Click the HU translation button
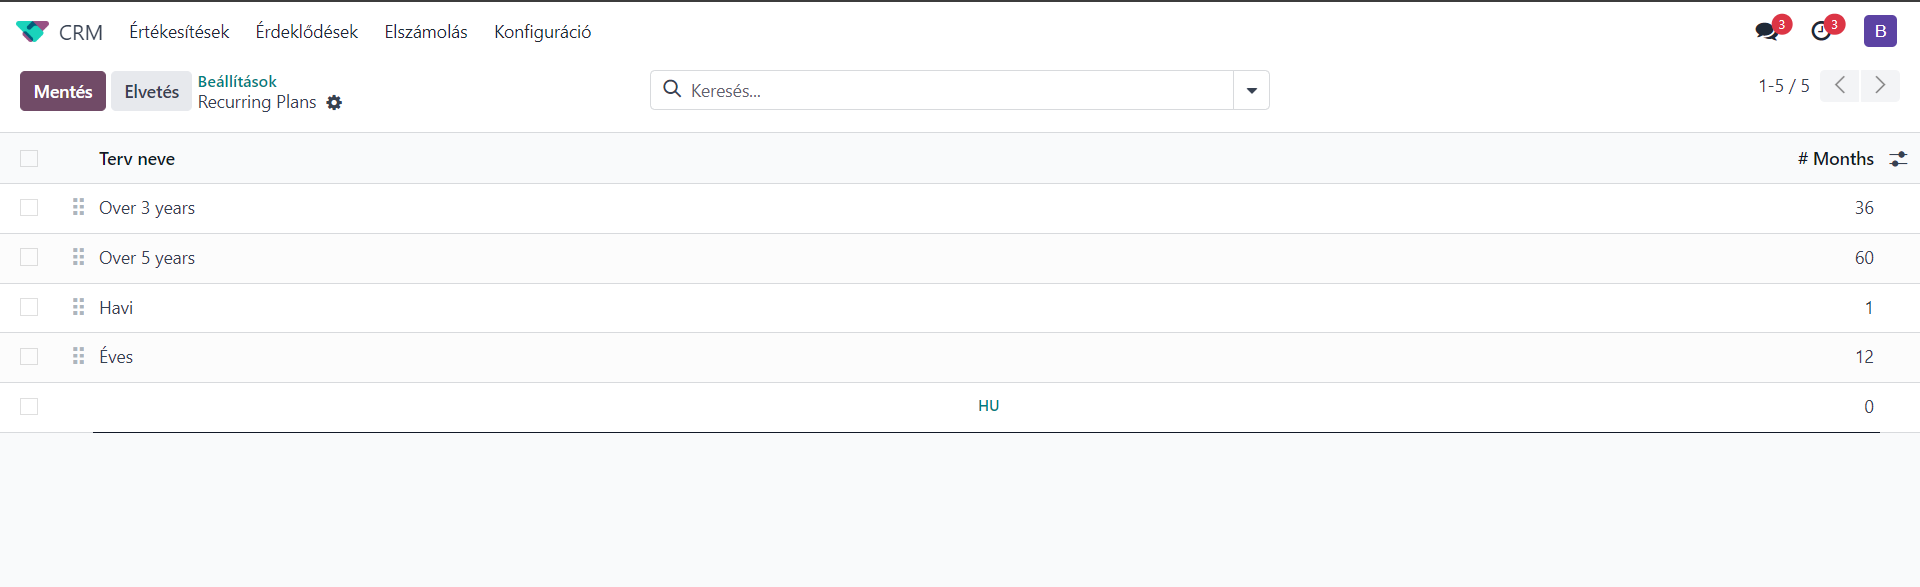This screenshot has width=1920, height=587. click(x=988, y=406)
